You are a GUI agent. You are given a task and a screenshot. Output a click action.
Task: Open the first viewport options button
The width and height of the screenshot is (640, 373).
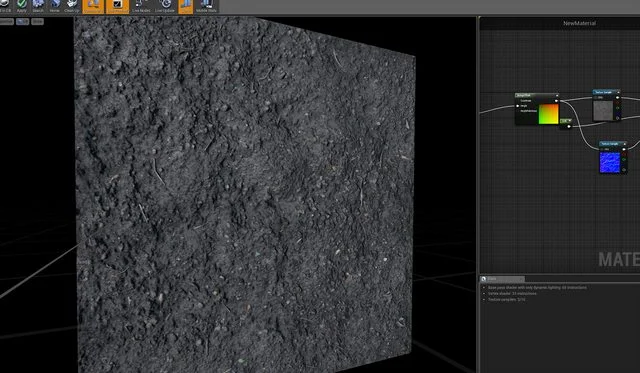(7, 21)
